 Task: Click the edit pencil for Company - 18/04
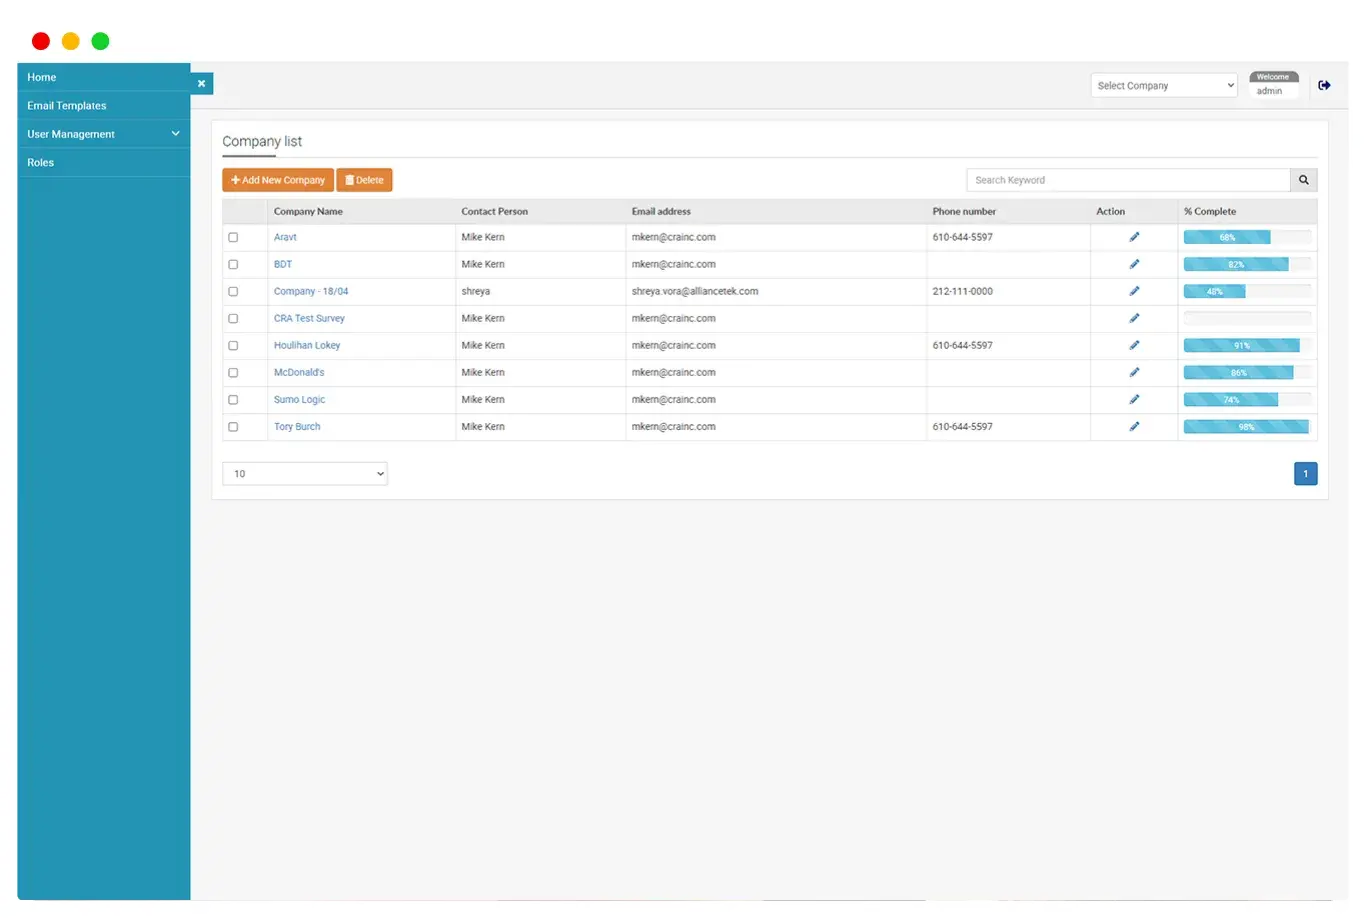1134,291
